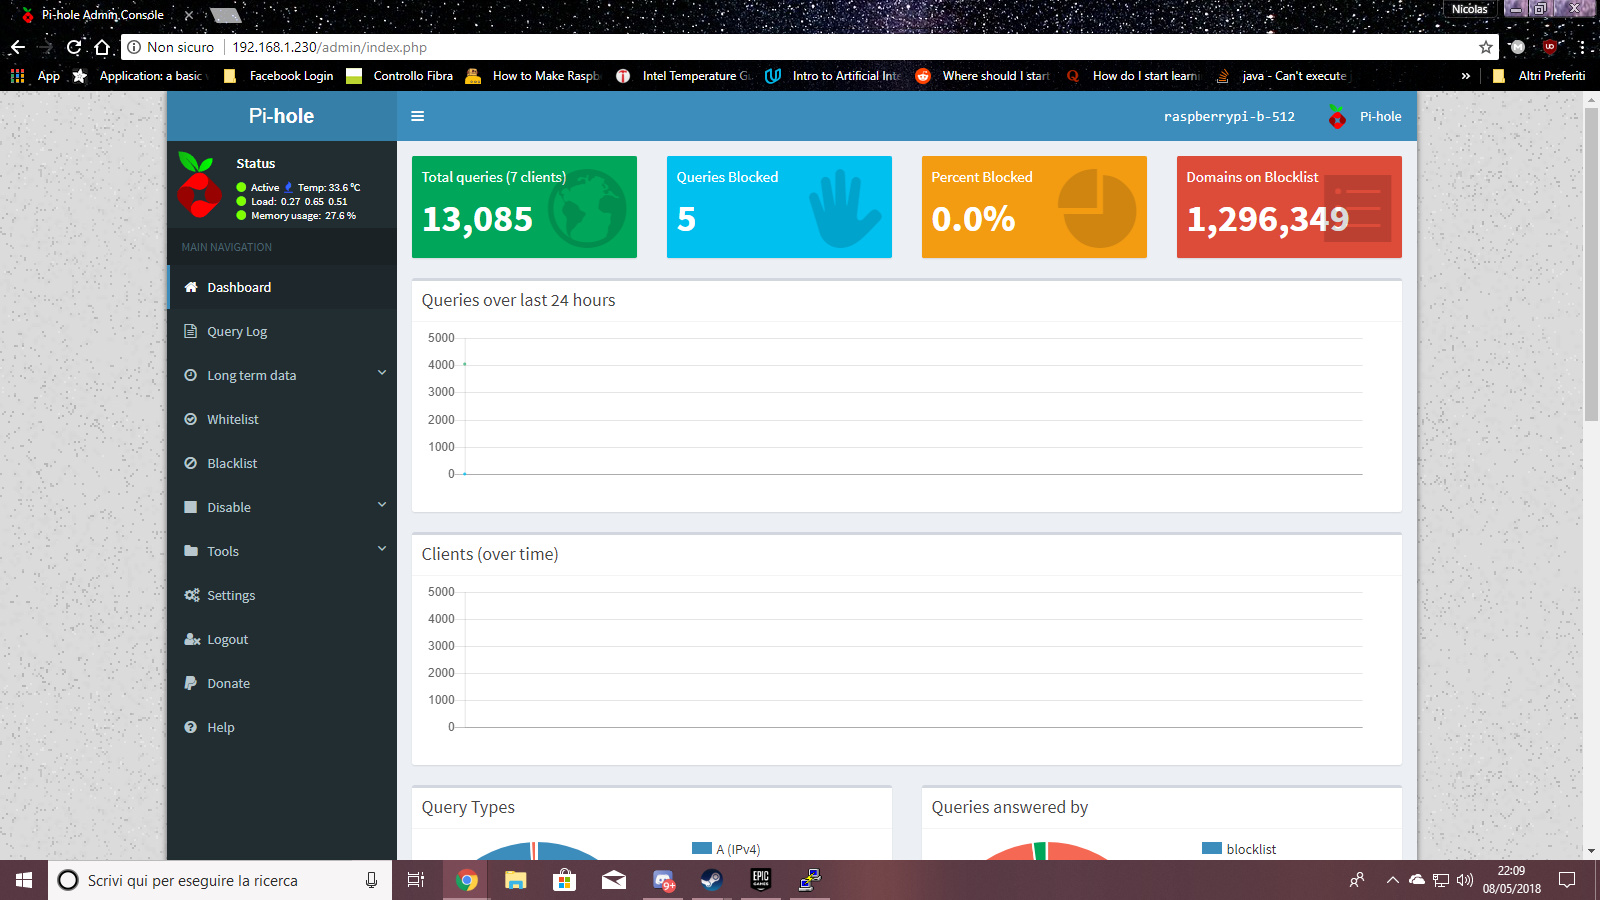
Task: Open the Dashboard home icon
Action: click(191, 287)
